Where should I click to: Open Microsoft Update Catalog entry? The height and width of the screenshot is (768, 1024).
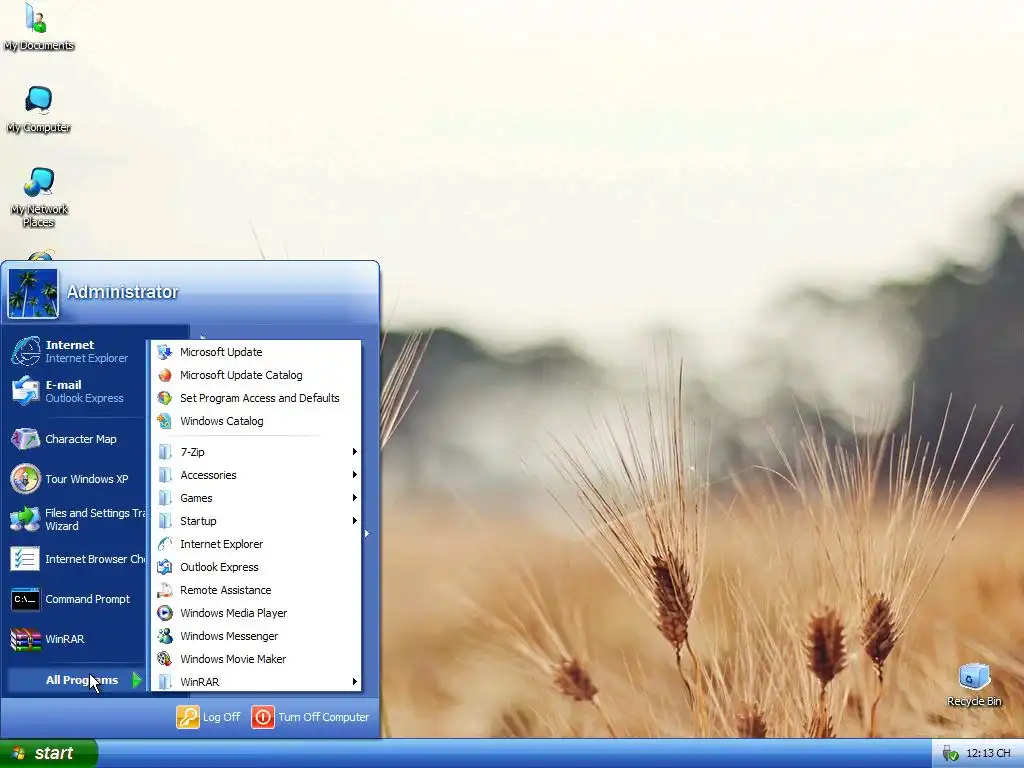click(x=256, y=375)
